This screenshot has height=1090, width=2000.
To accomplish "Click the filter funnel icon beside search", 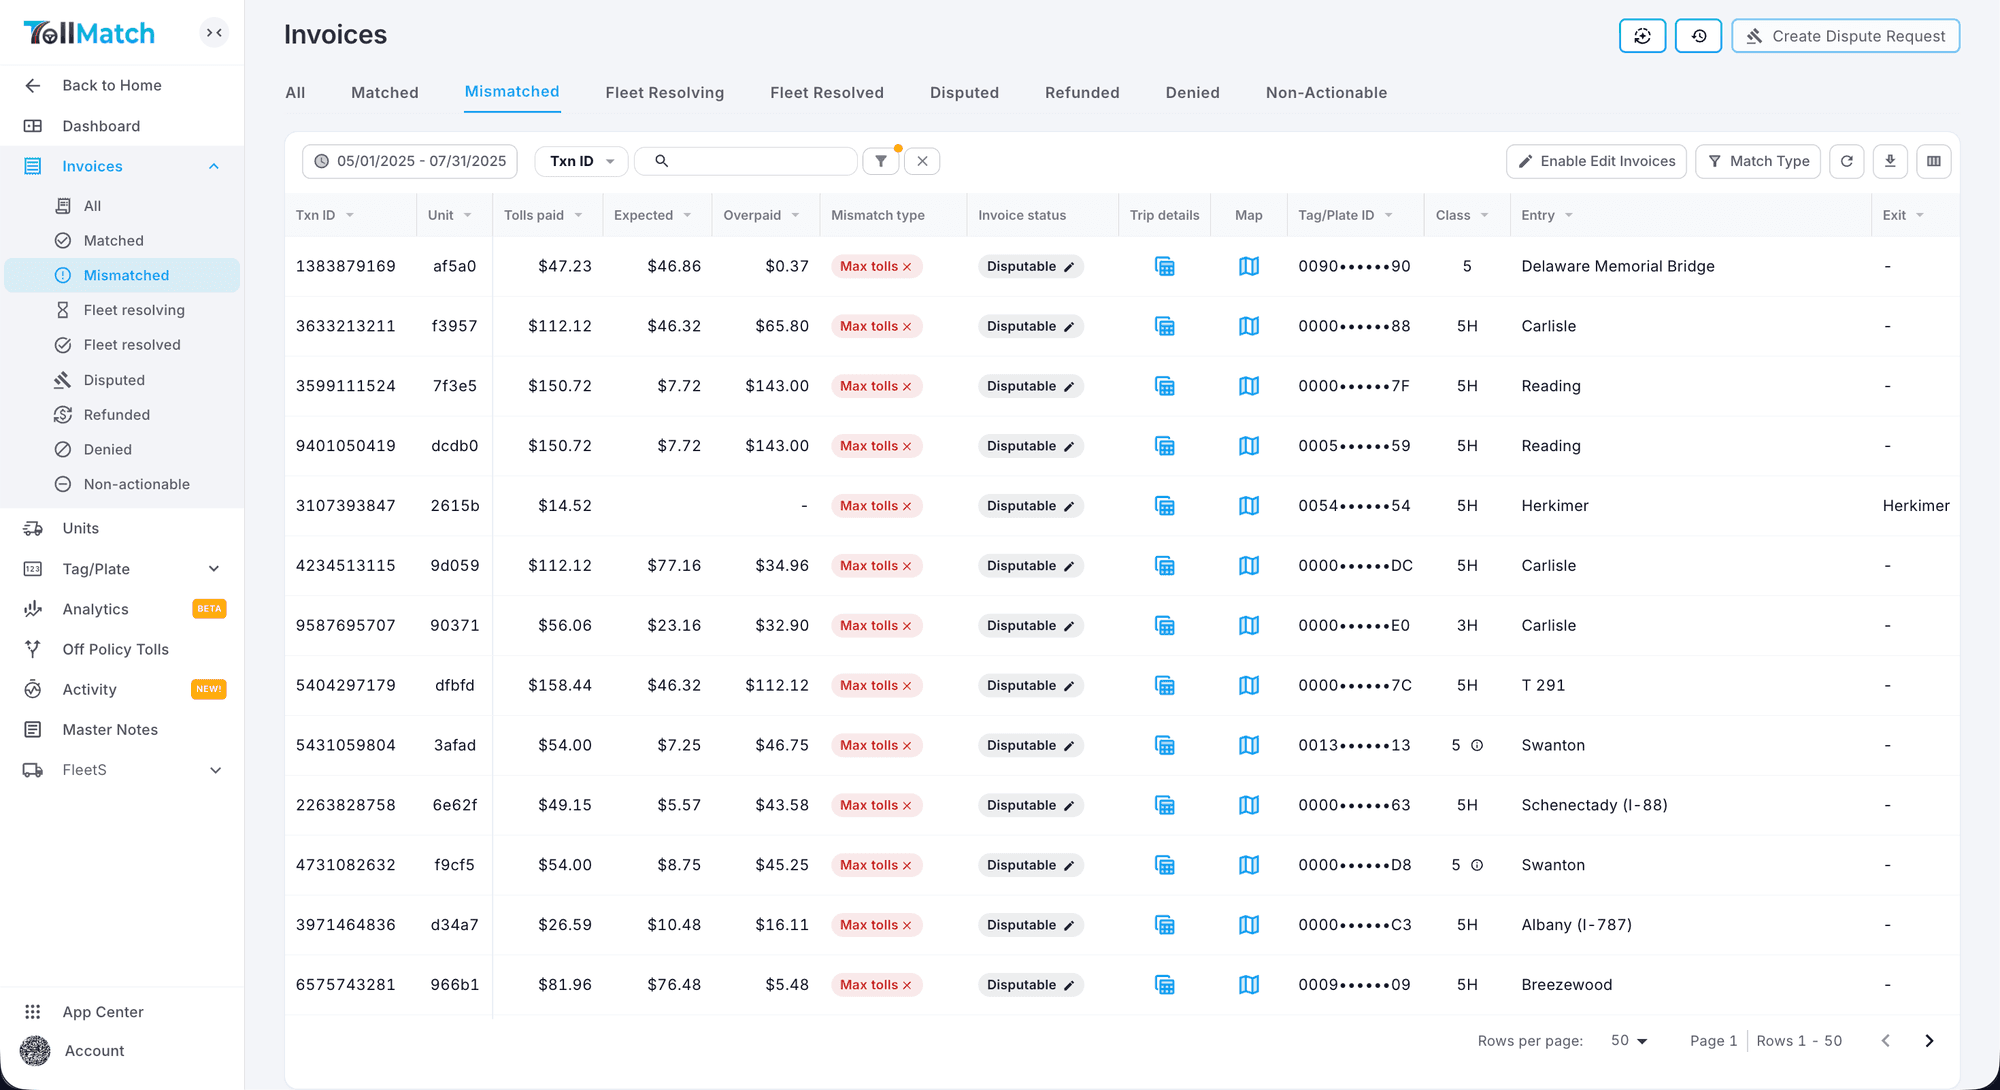I will pyautogui.click(x=881, y=161).
